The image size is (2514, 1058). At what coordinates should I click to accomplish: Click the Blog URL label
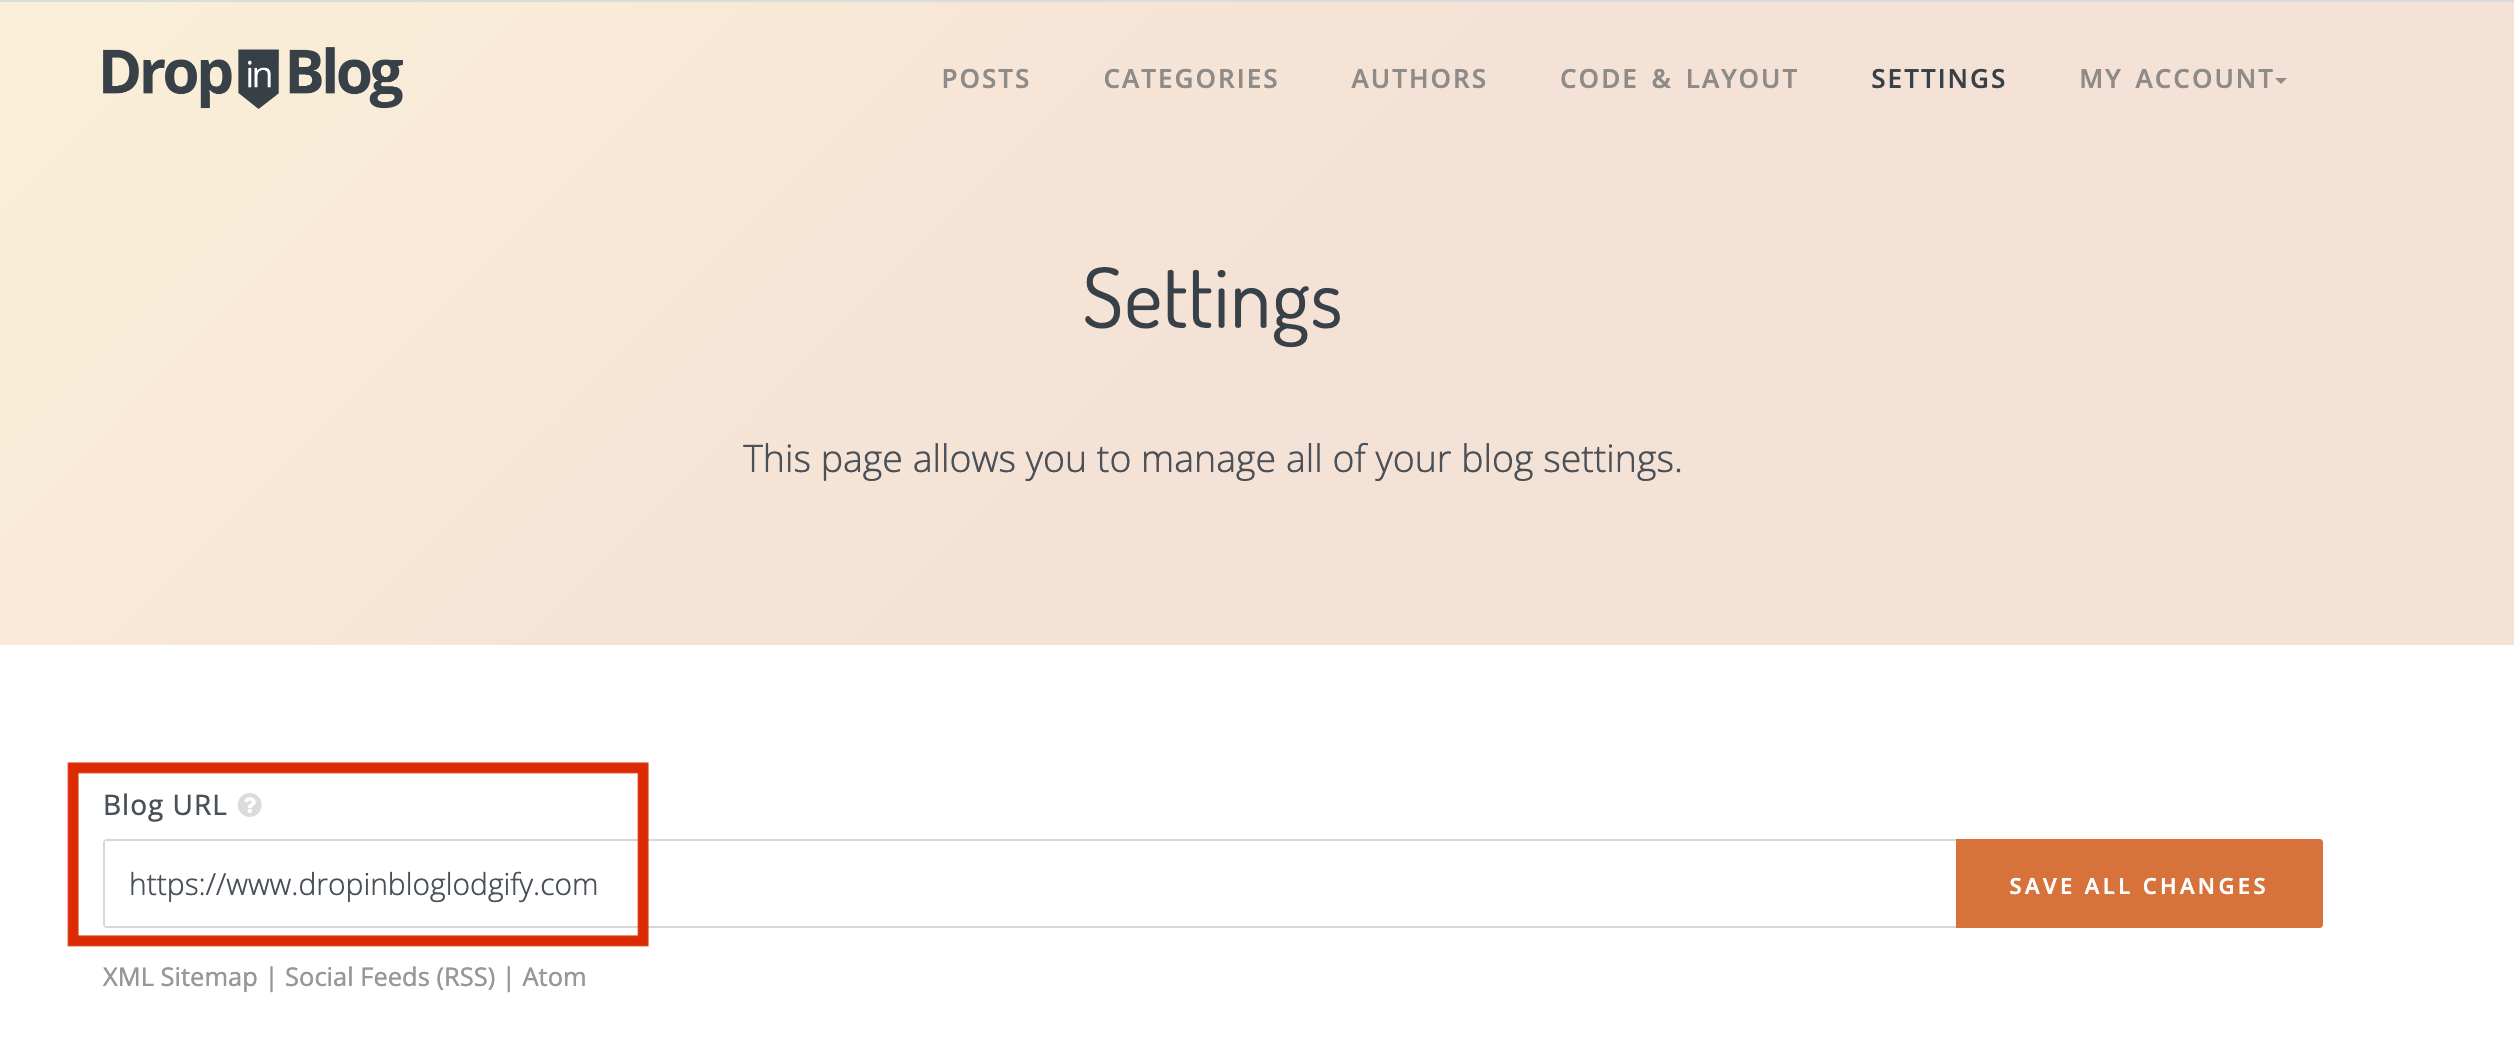click(165, 804)
